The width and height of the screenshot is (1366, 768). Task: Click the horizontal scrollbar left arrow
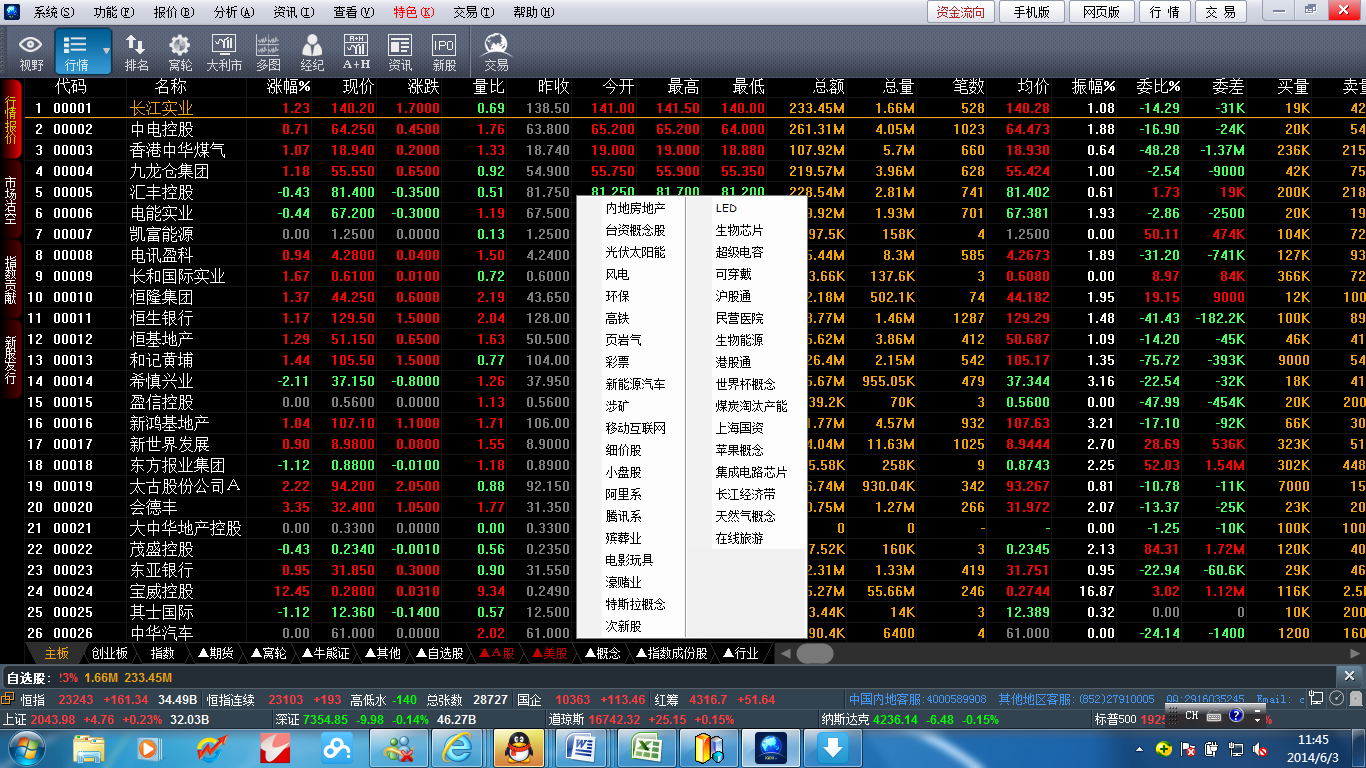point(786,653)
